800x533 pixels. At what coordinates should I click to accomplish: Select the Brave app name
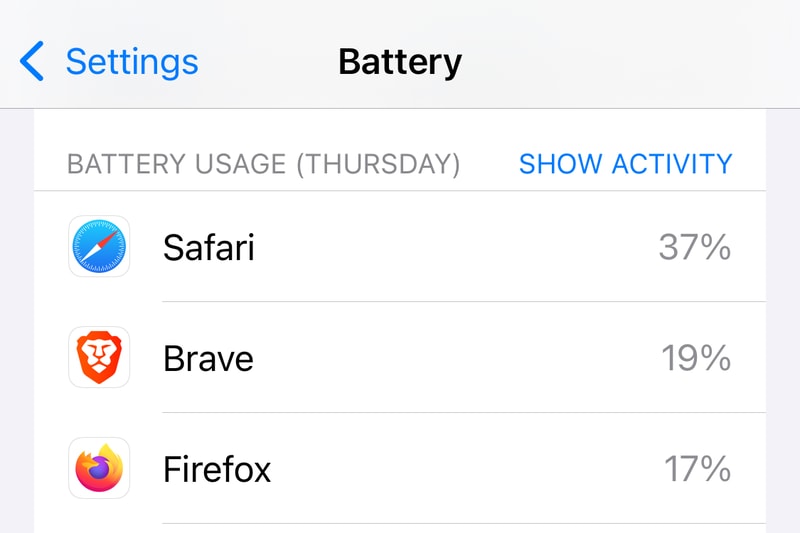click(x=208, y=358)
